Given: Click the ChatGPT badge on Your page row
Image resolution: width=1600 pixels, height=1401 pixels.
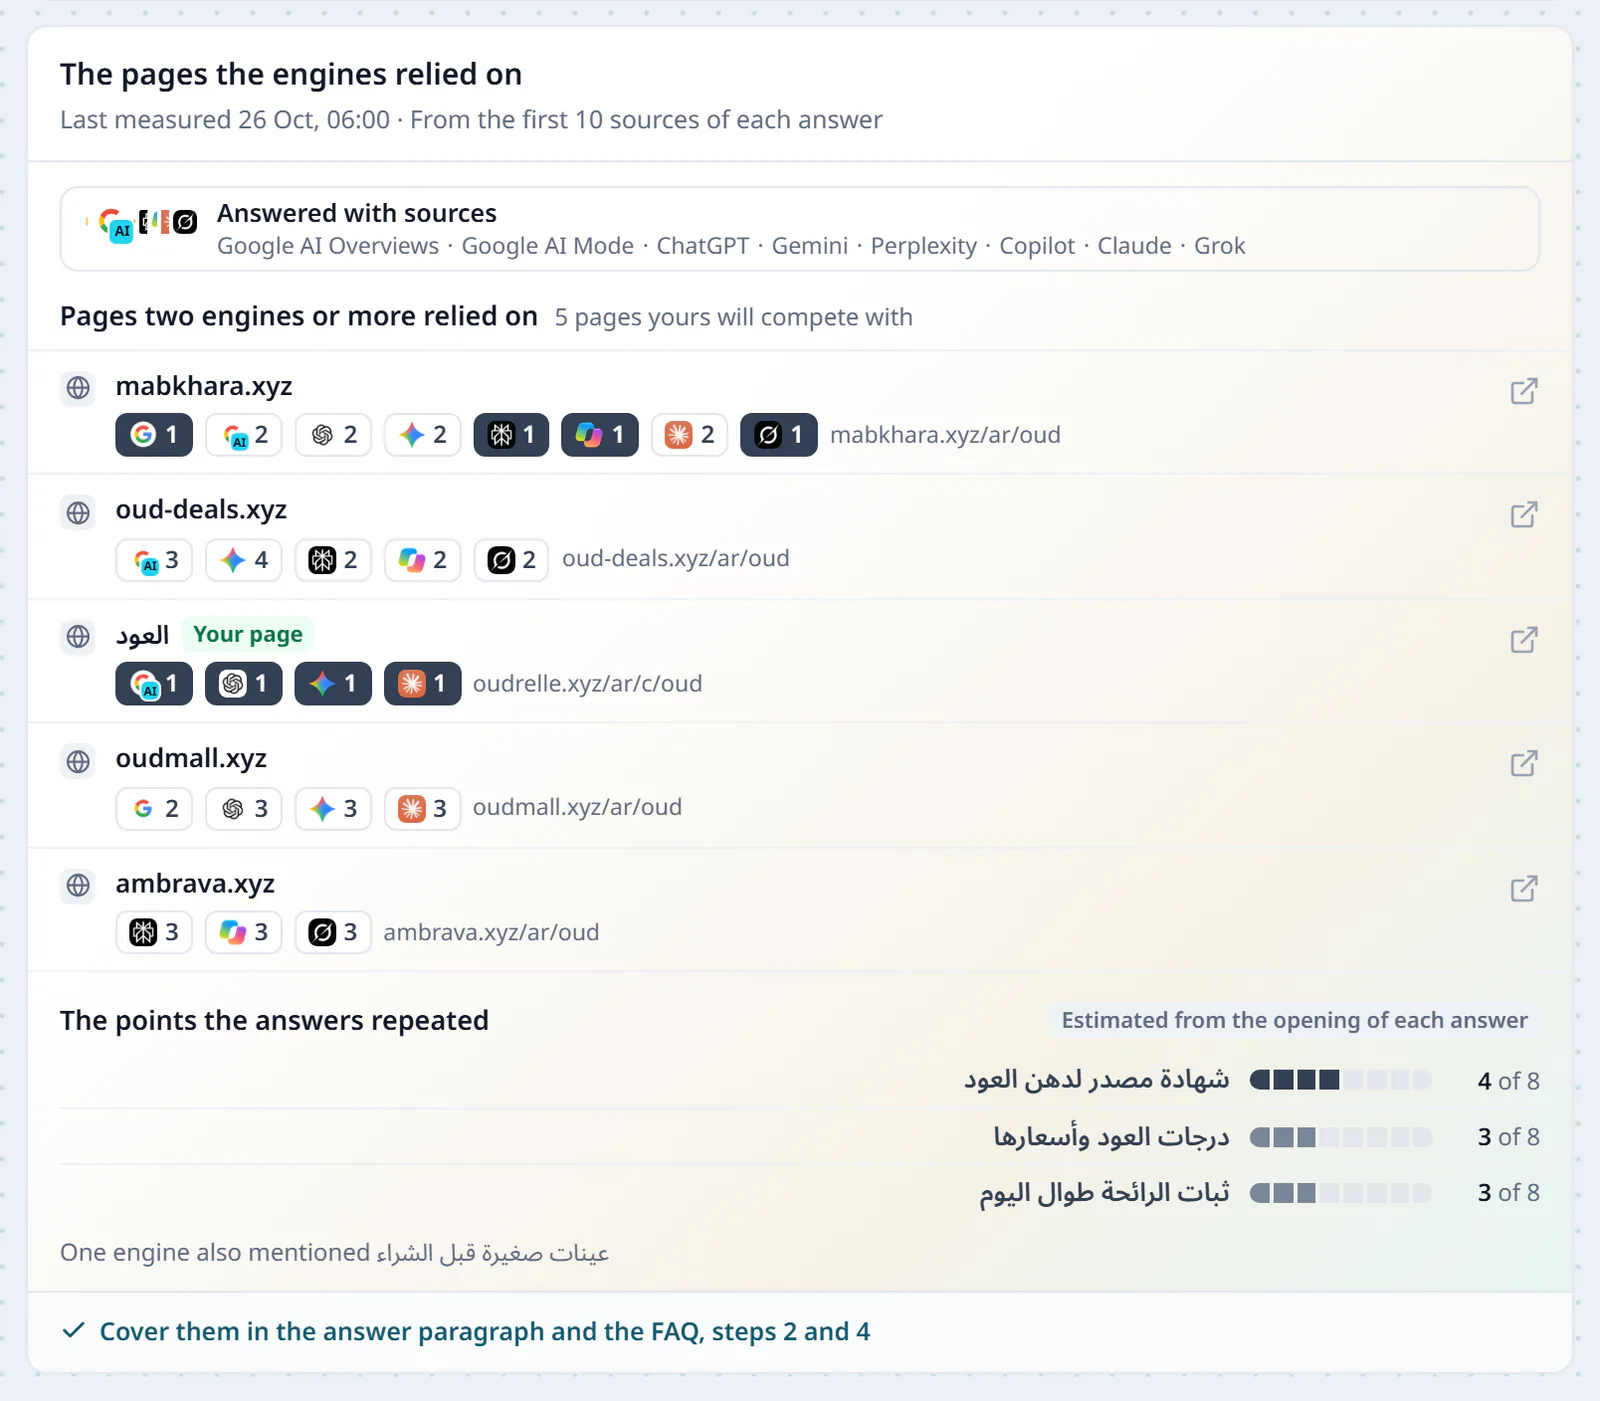Looking at the screenshot, I should (x=244, y=684).
